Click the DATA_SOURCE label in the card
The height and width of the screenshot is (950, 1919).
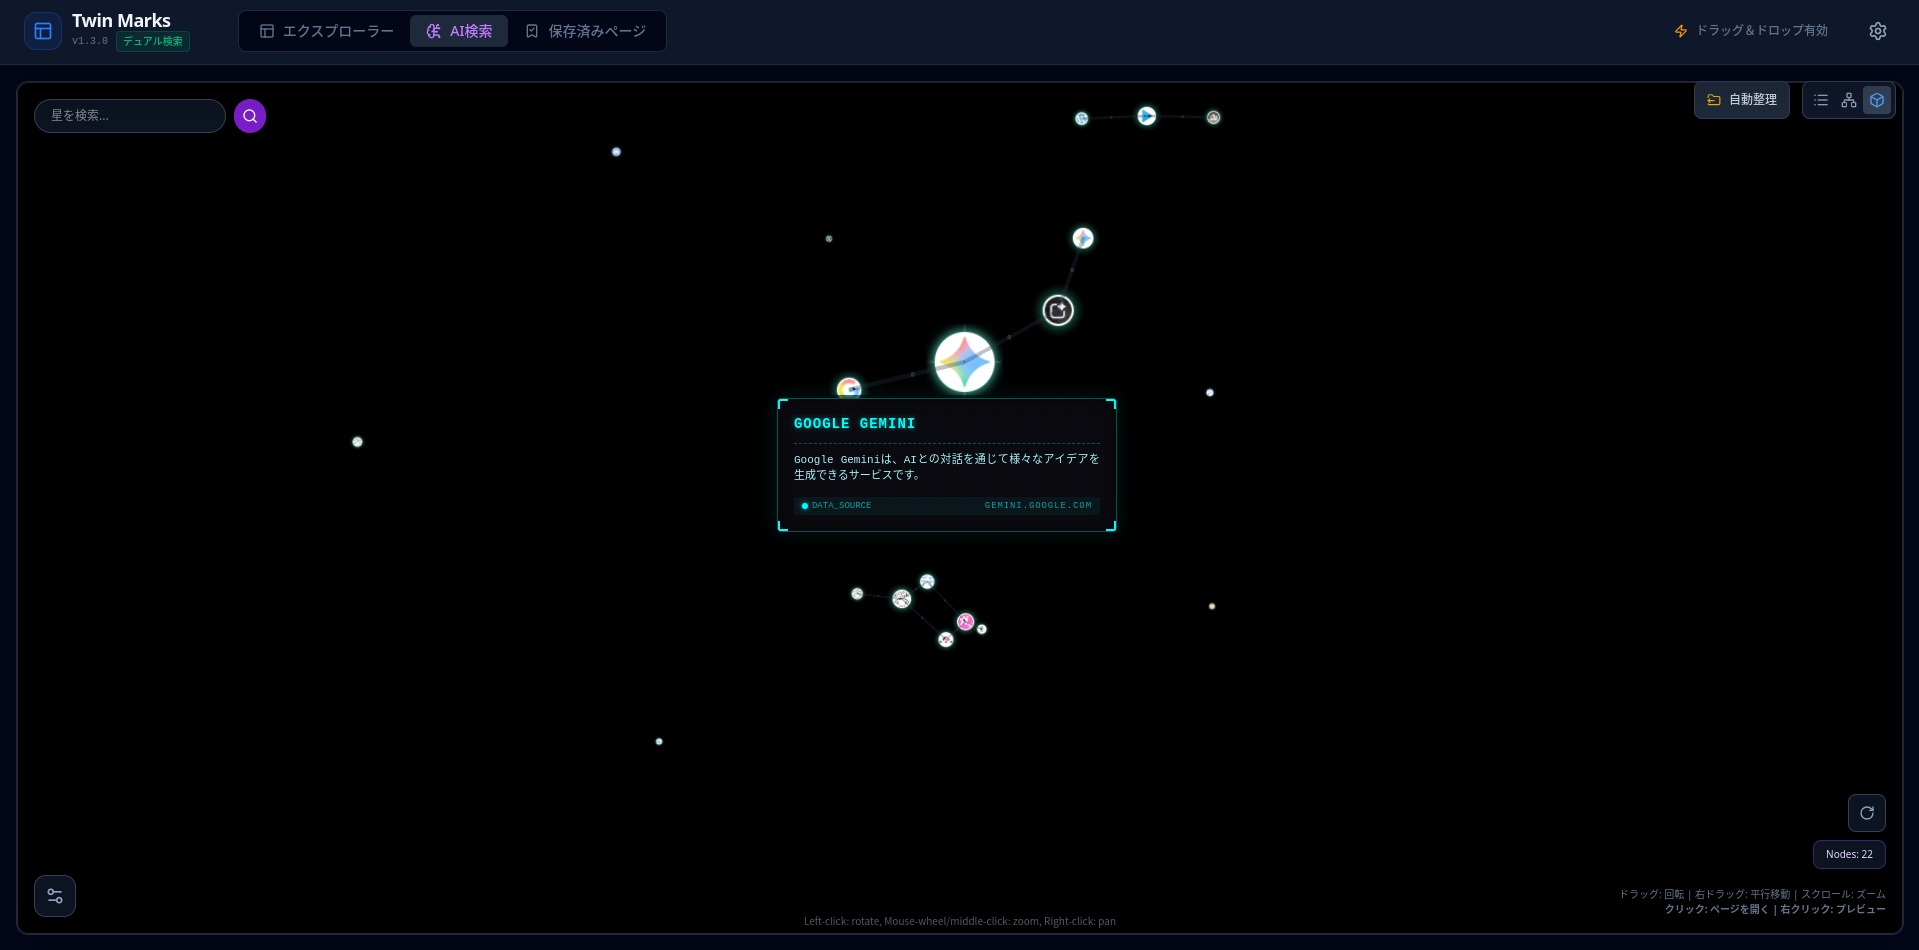click(x=841, y=506)
